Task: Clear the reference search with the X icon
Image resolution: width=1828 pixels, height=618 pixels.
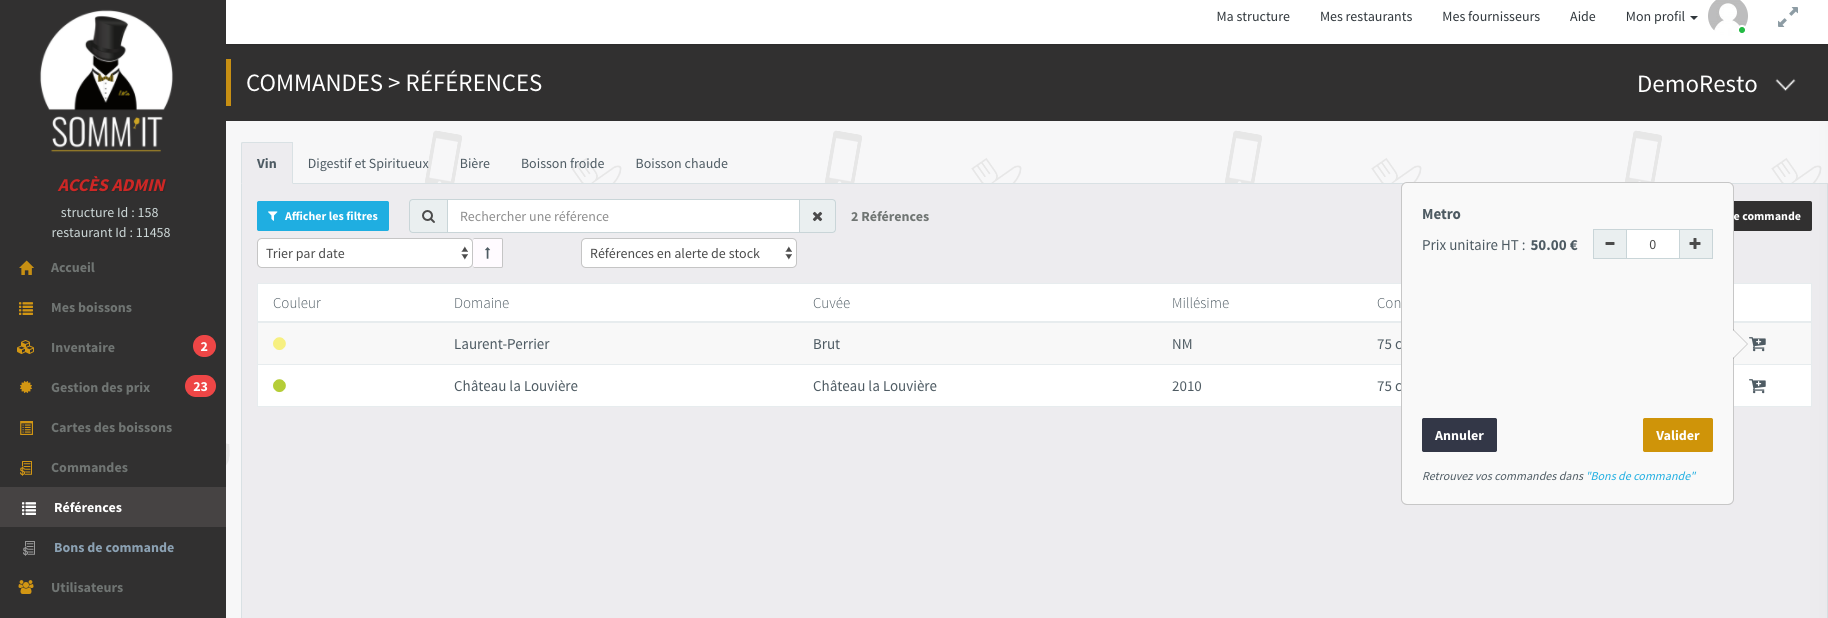Action: (817, 216)
